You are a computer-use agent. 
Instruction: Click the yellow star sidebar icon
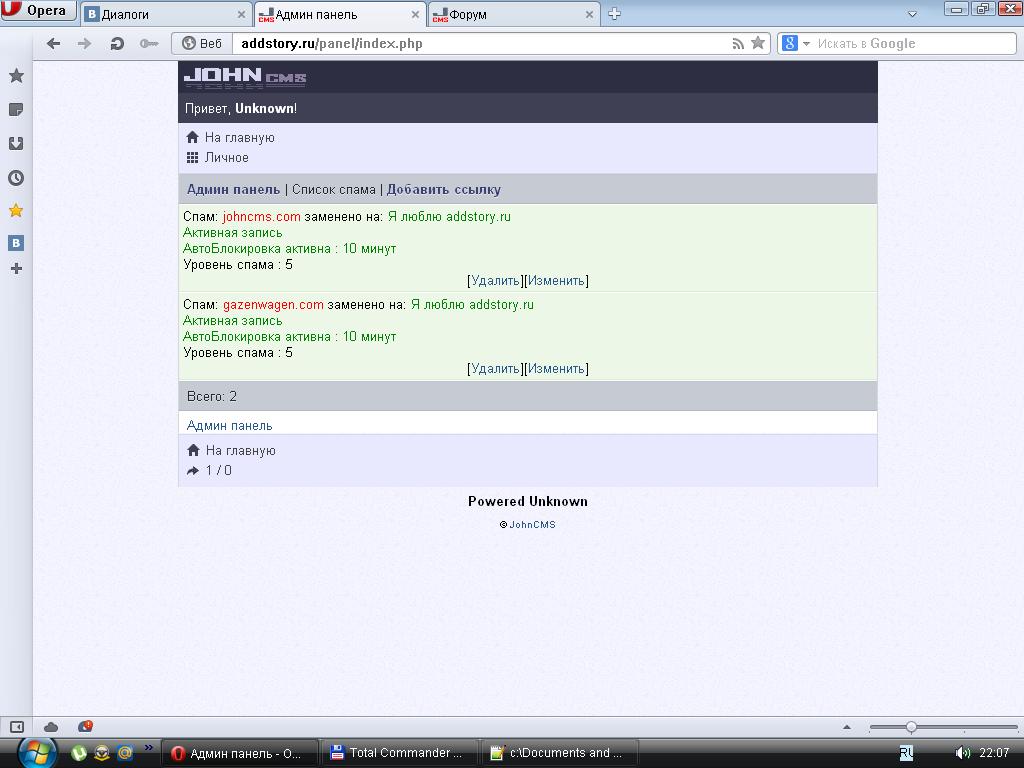point(16,210)
